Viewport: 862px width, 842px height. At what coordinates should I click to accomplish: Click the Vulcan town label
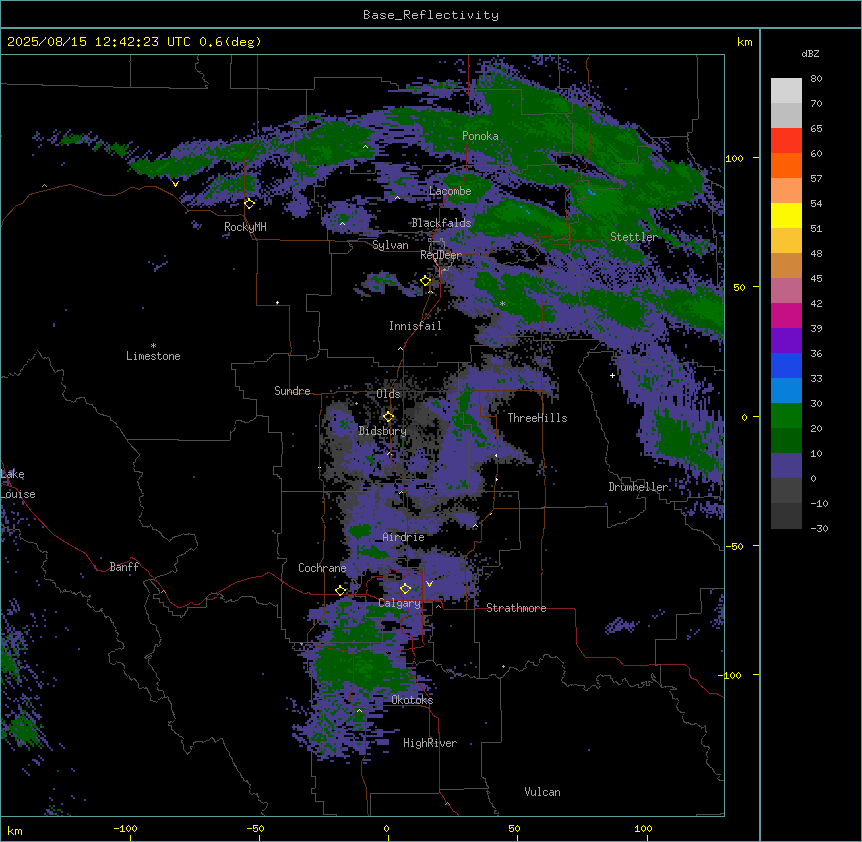(x=542, y=792)
